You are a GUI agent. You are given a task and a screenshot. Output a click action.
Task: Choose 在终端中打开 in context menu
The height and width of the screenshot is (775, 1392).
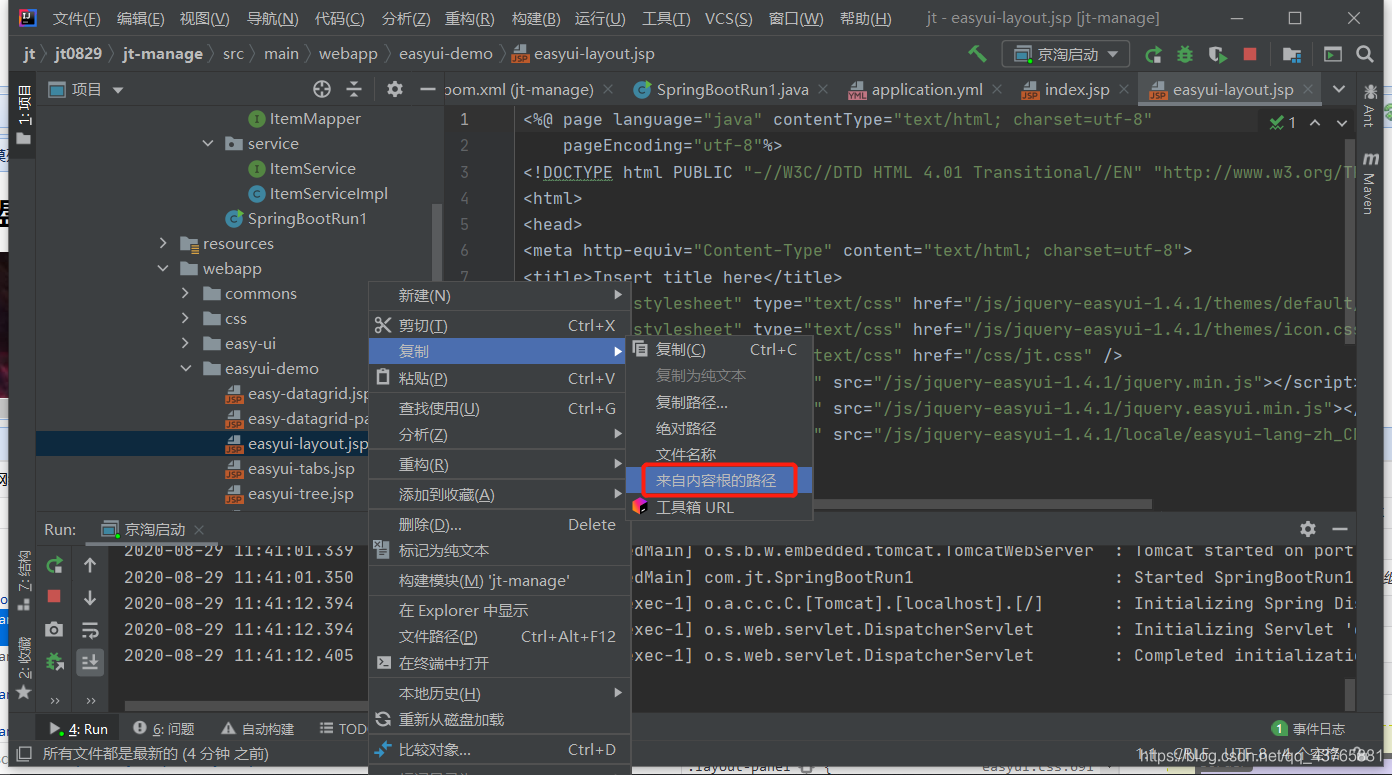pos(499,663)
